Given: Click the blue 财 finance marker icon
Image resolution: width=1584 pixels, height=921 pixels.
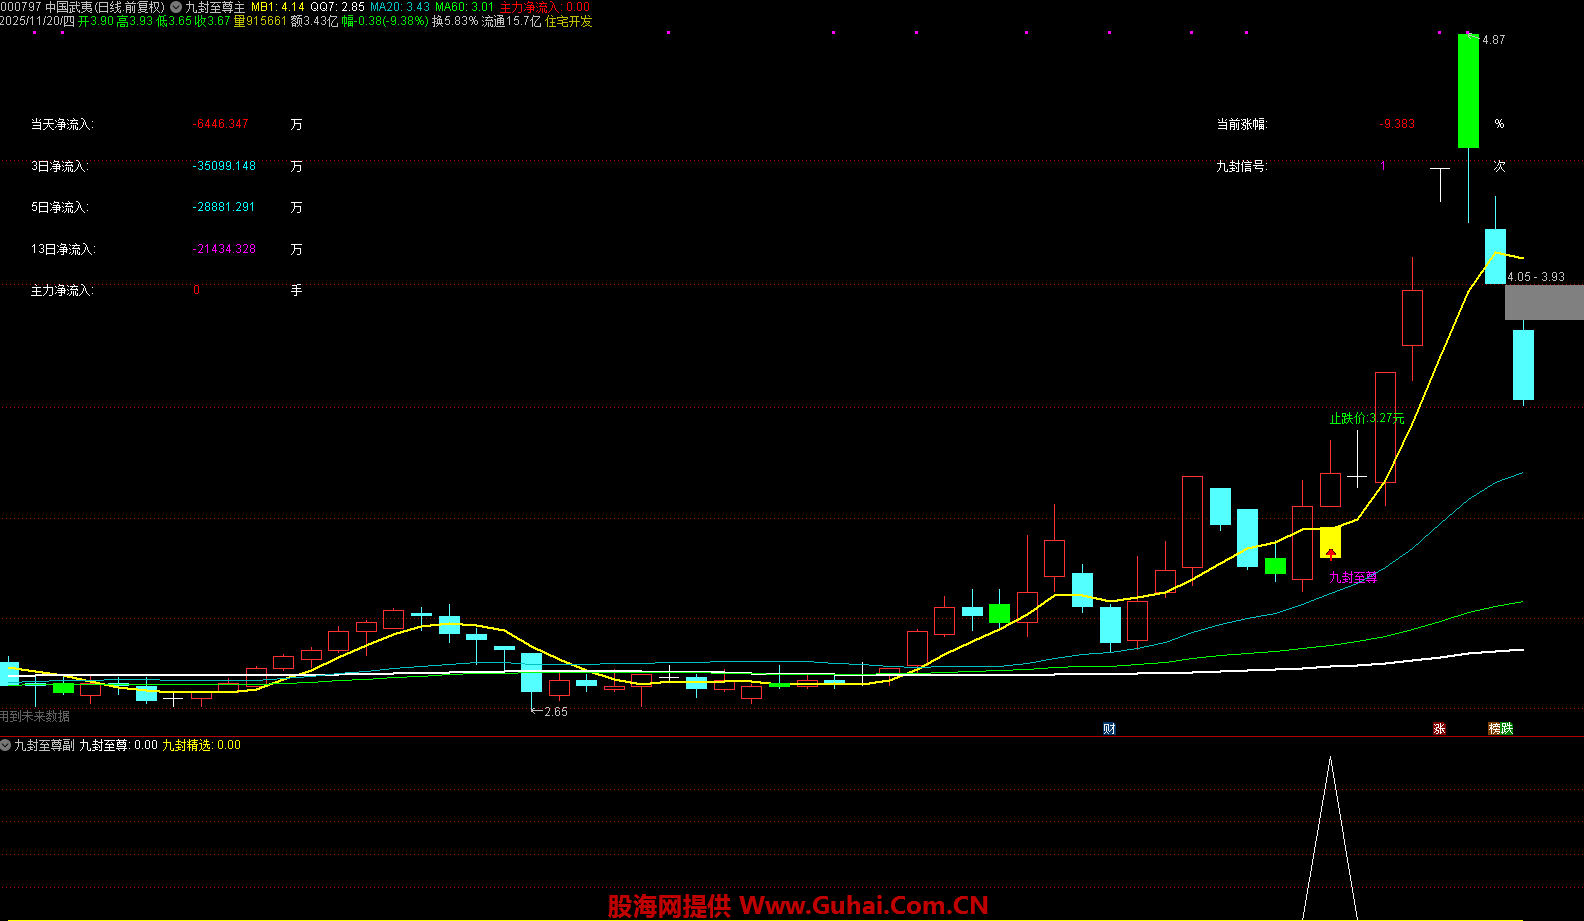Looking at the screenshot, I should coord(1109,728).
